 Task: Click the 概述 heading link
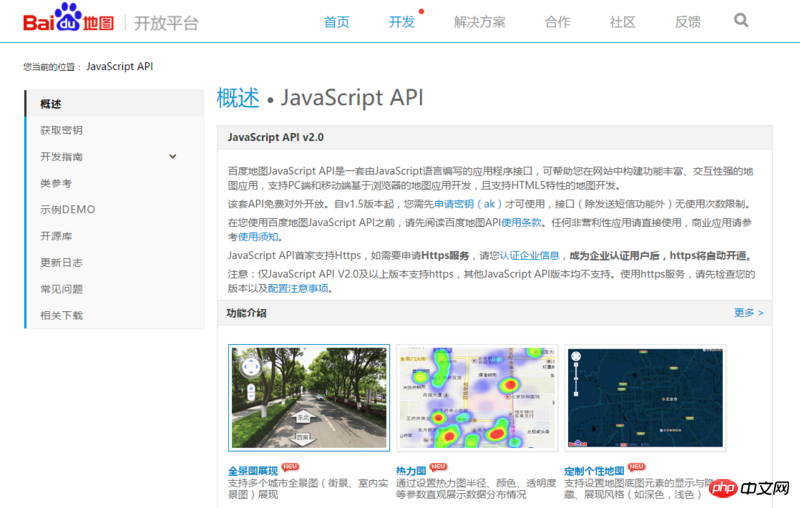click(238, 97)
